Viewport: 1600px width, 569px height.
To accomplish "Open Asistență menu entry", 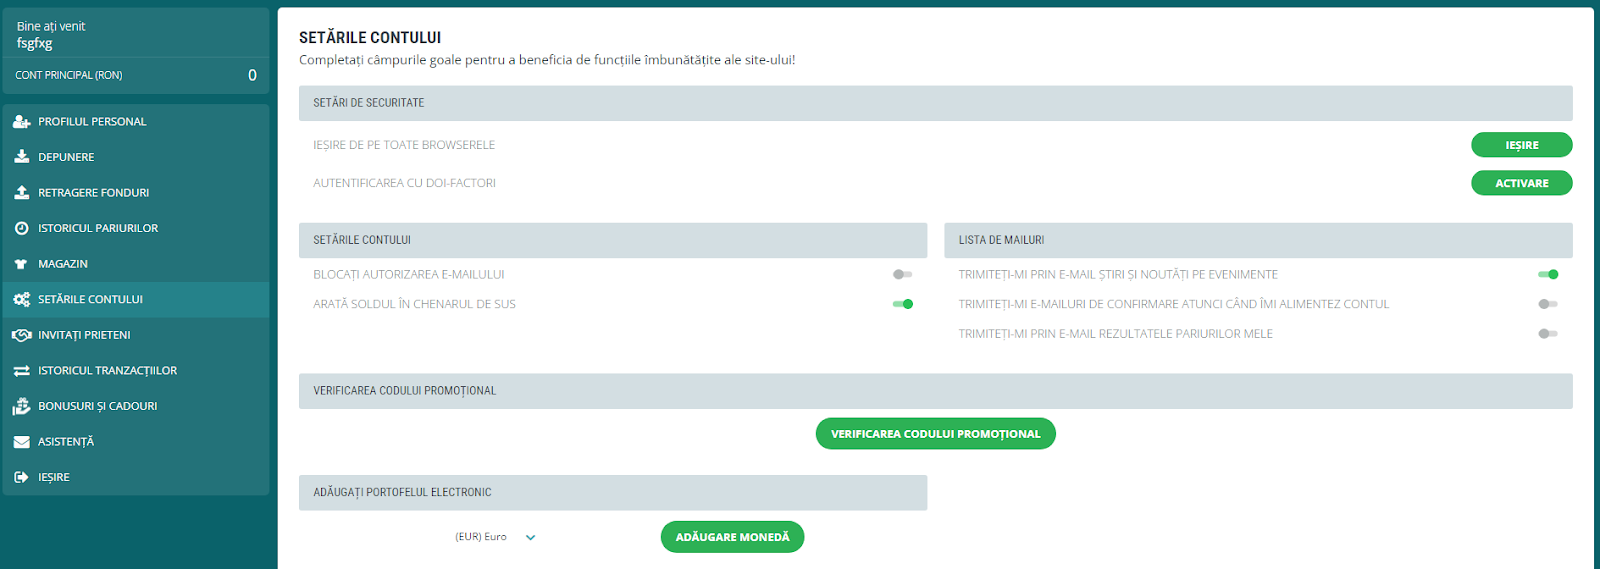I will pos(136,442).
